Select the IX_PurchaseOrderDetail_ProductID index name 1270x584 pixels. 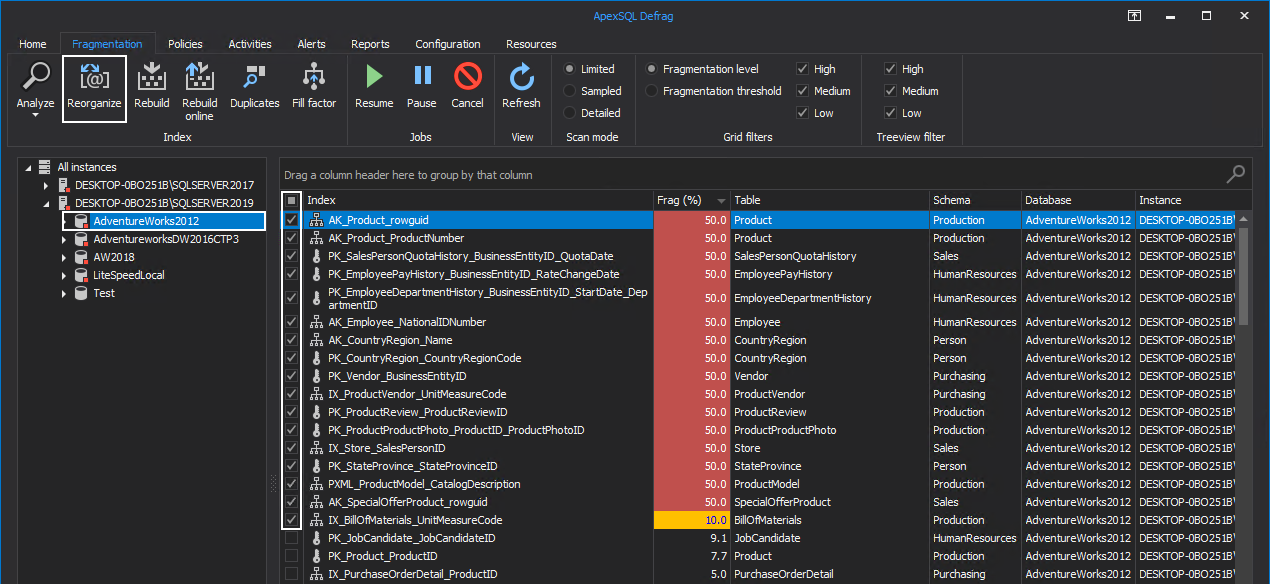412,574
